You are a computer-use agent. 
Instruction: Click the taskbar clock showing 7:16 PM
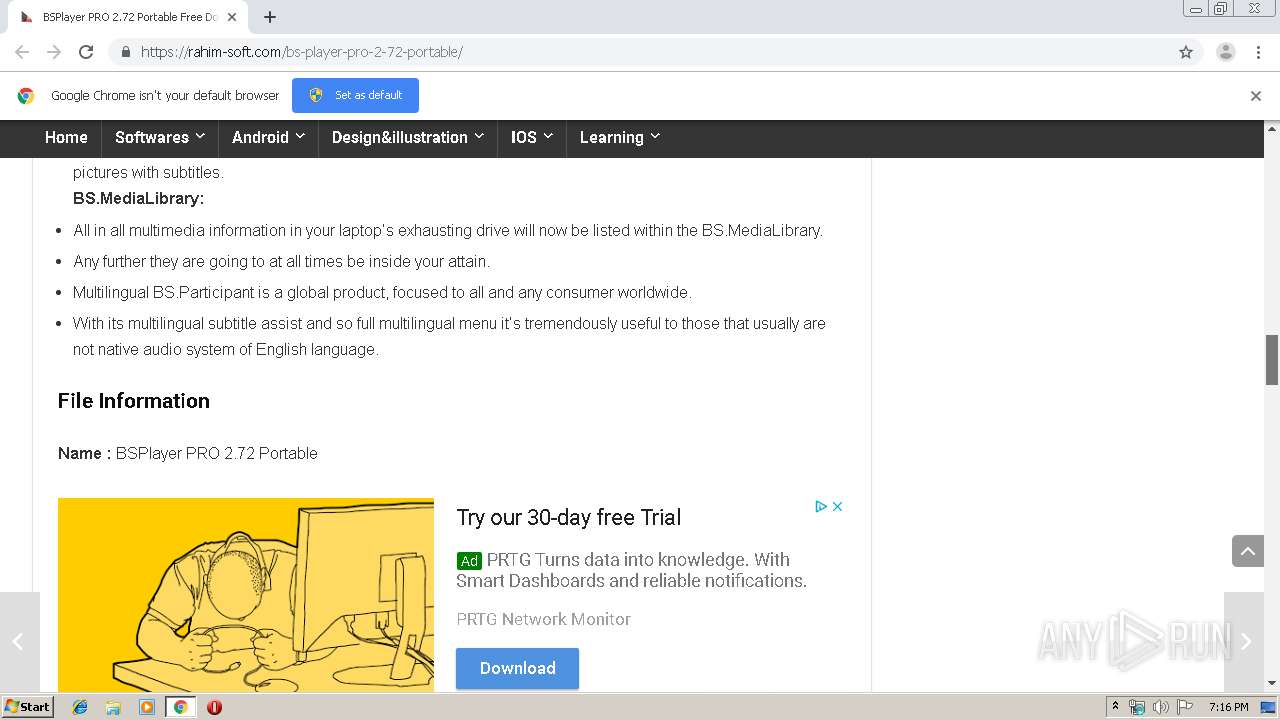[1228, 707]
